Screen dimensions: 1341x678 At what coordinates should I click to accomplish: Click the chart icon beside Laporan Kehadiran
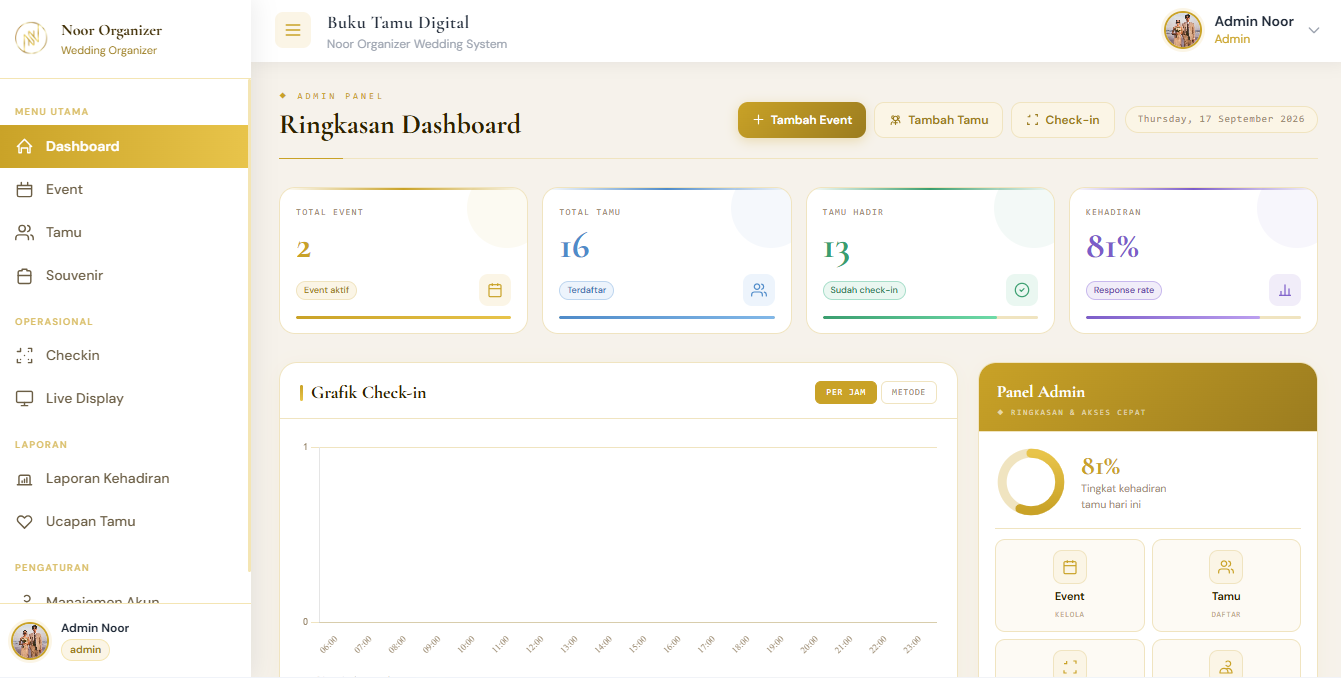[25, 478]
